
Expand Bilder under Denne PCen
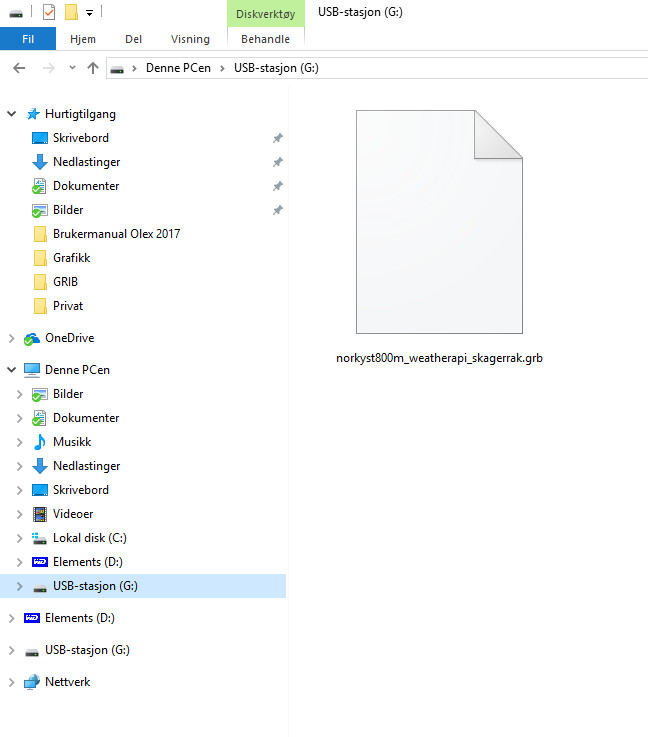19,394
